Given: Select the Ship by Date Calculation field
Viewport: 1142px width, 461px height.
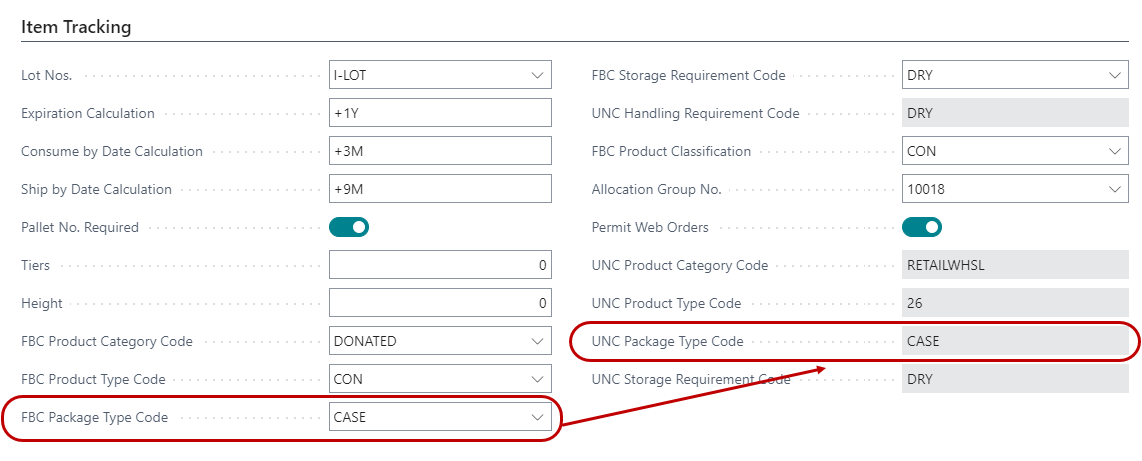Looking at the screenshot, I should [x=440, y=189].
